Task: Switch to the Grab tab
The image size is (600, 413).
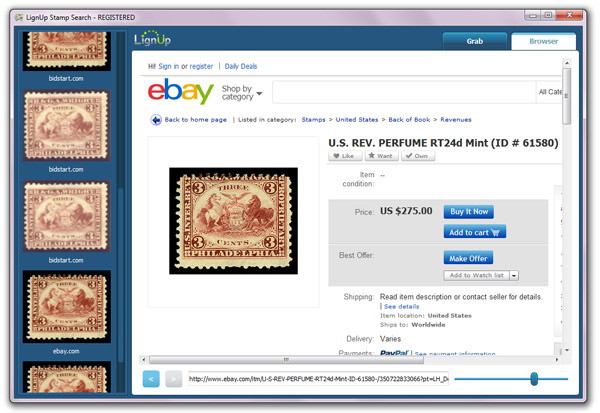Action: point(475,41)
